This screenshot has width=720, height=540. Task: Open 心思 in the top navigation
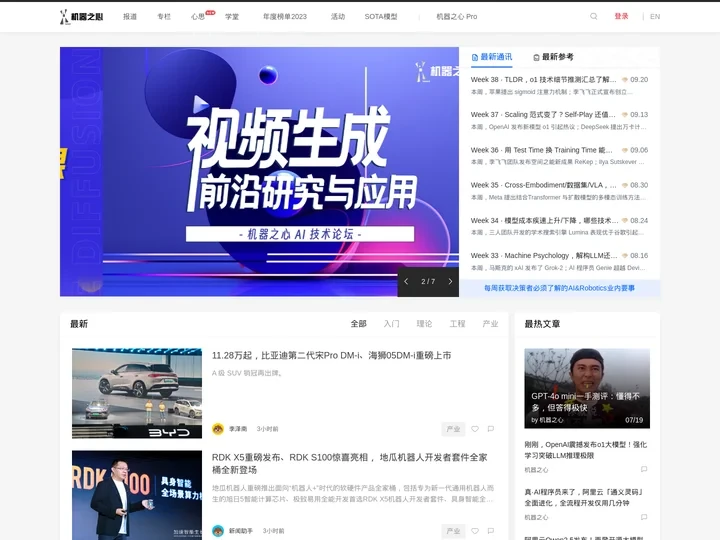pos(198,17)
